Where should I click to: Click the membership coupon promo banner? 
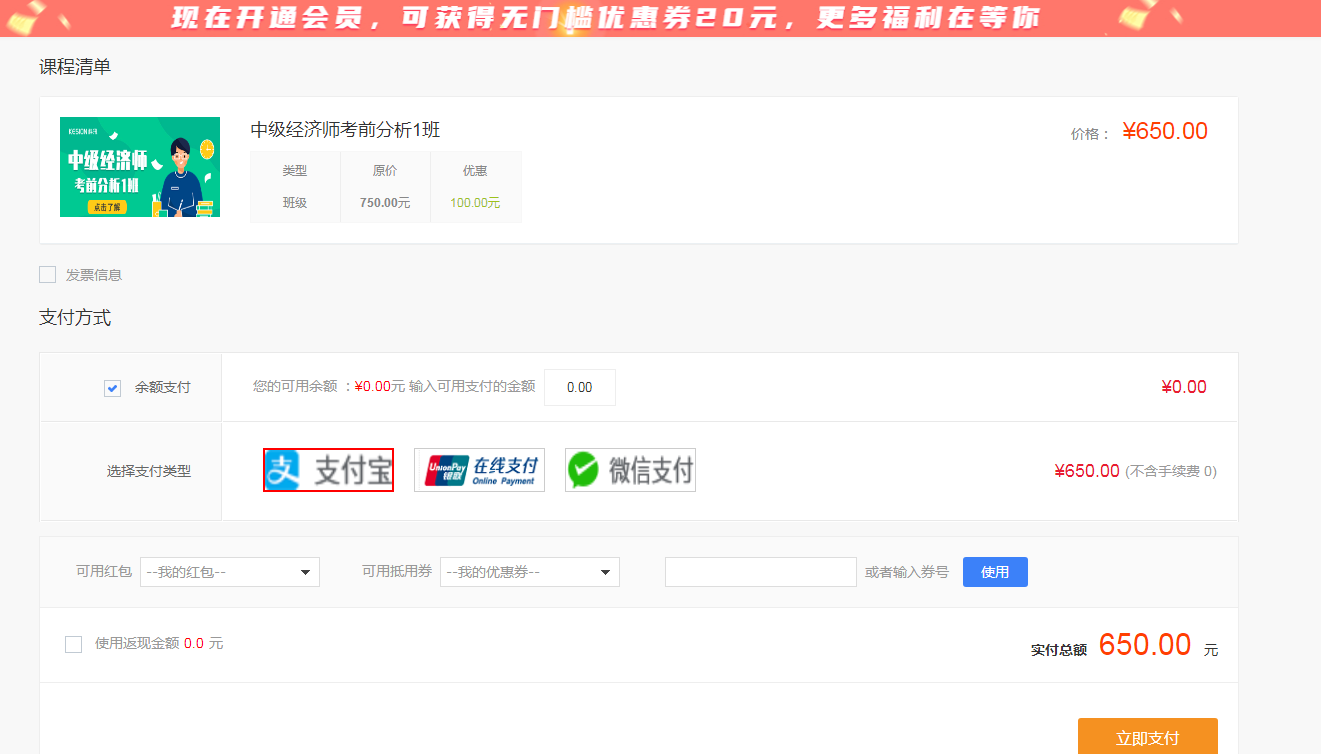point(660,18)
